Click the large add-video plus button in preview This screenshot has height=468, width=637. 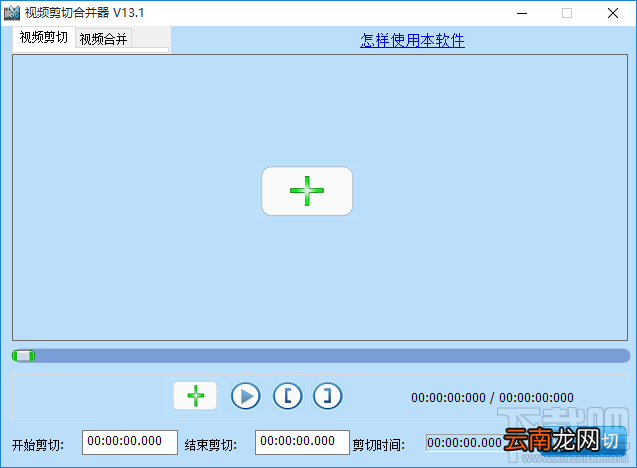tap(307, 191)
